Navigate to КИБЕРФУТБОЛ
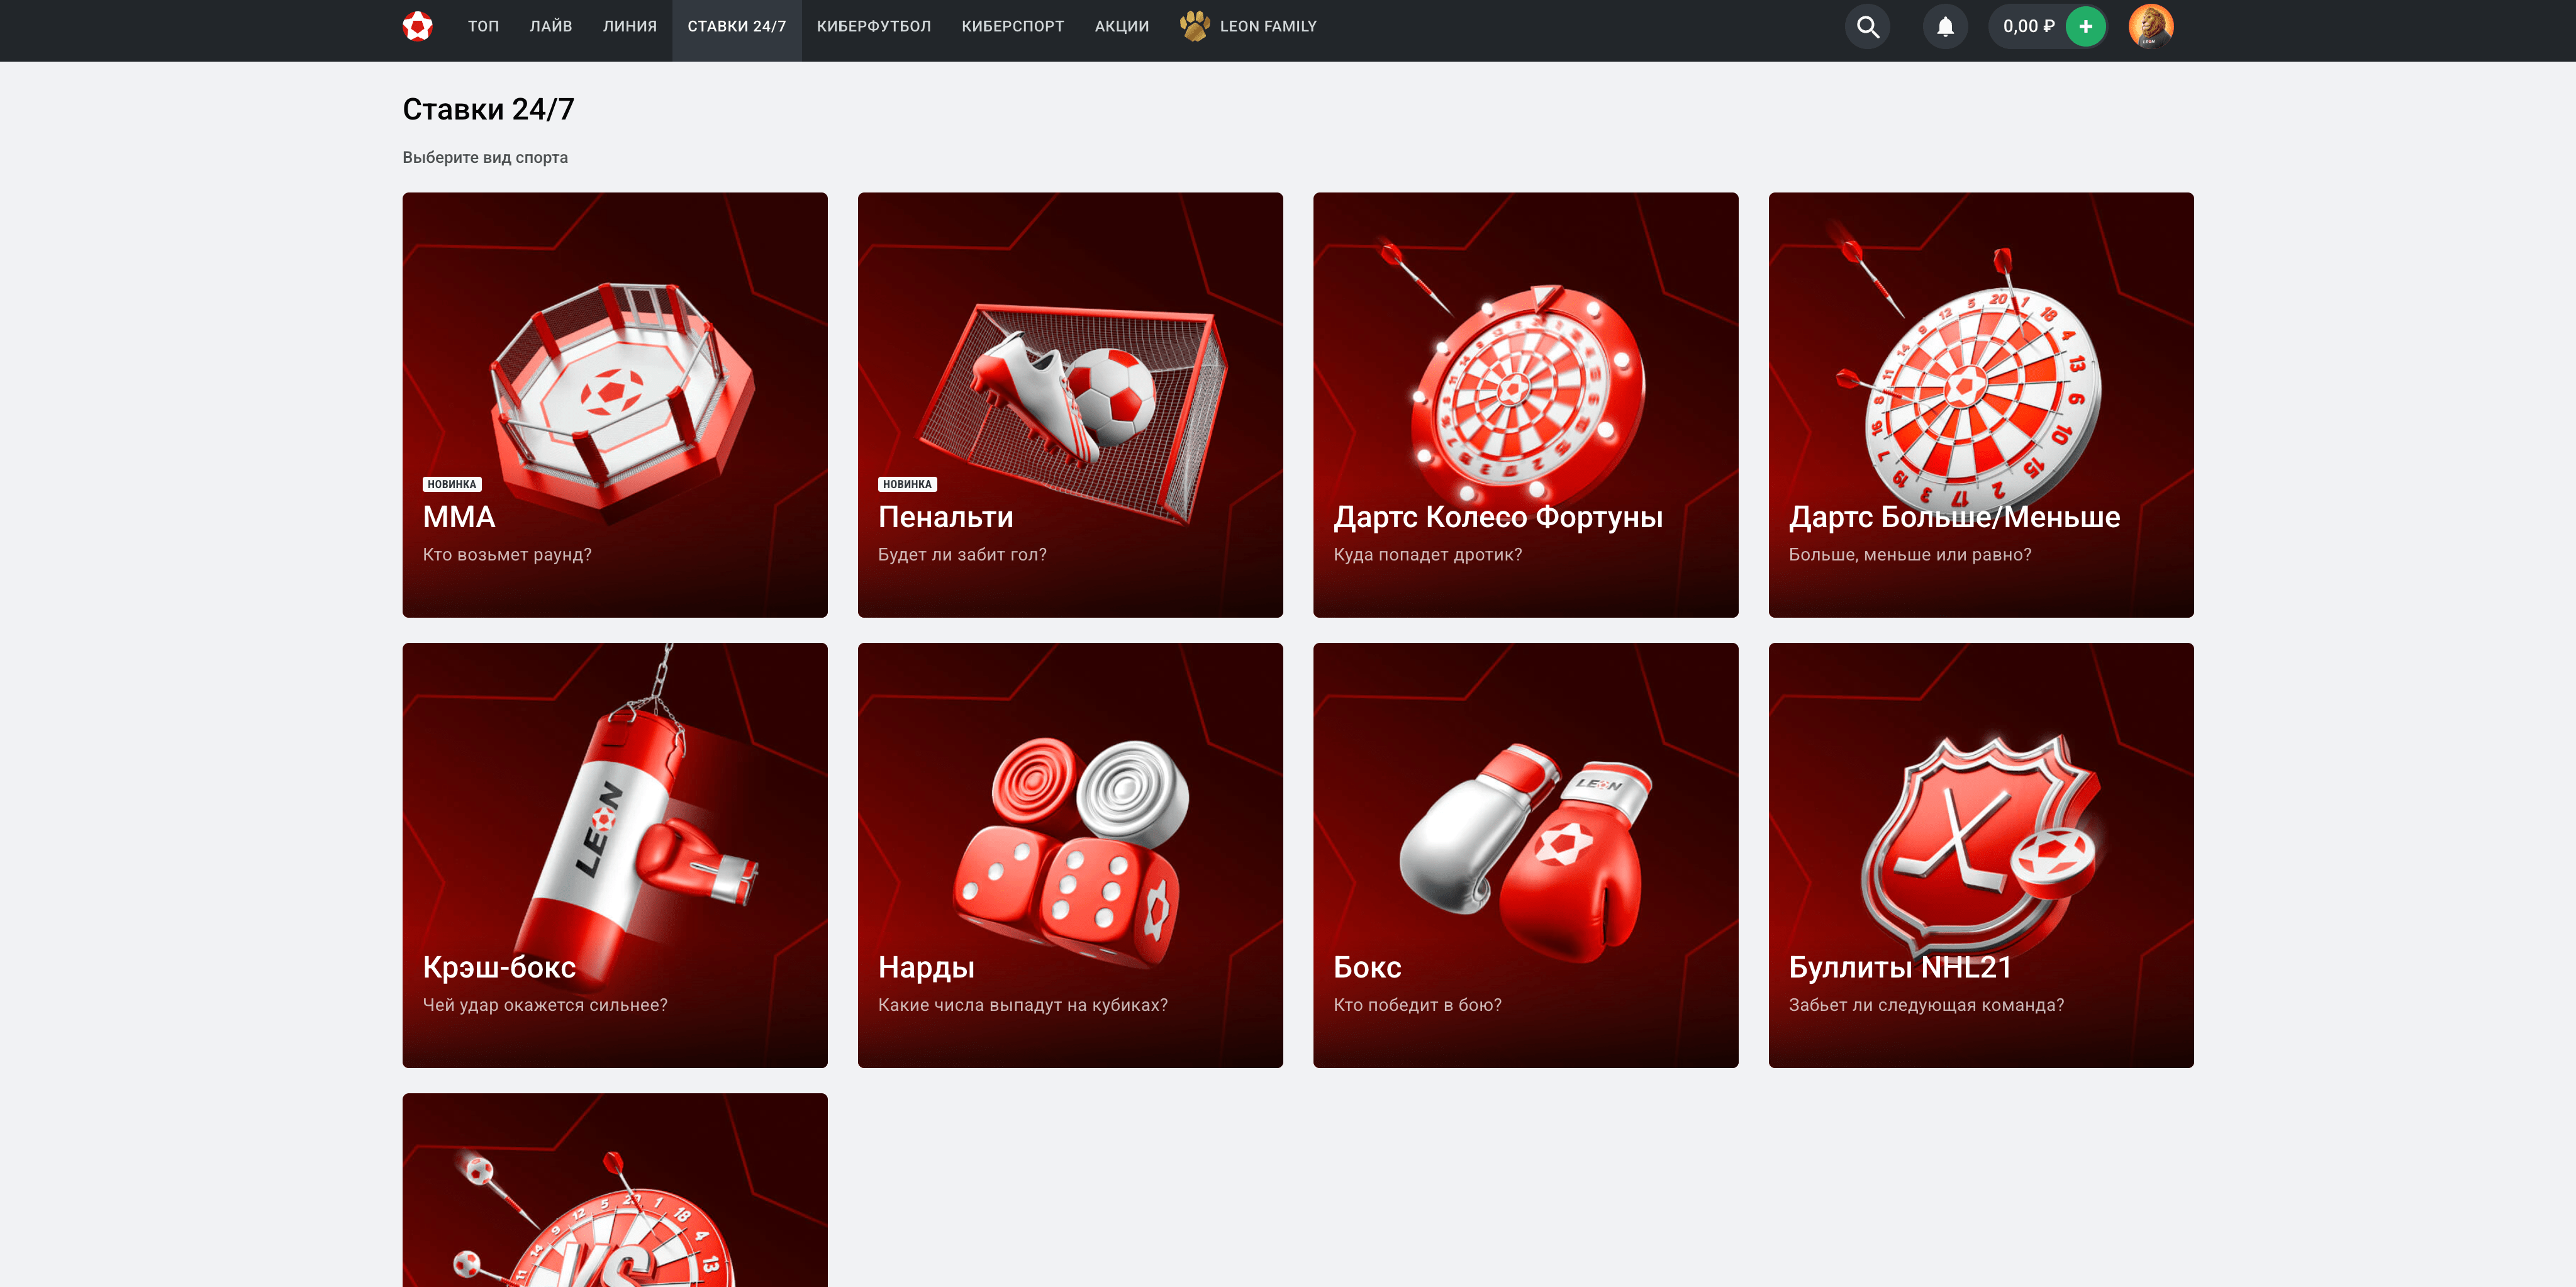Image resolution: width=2576 pixels, height=1287 pixels. pos(873,27)
